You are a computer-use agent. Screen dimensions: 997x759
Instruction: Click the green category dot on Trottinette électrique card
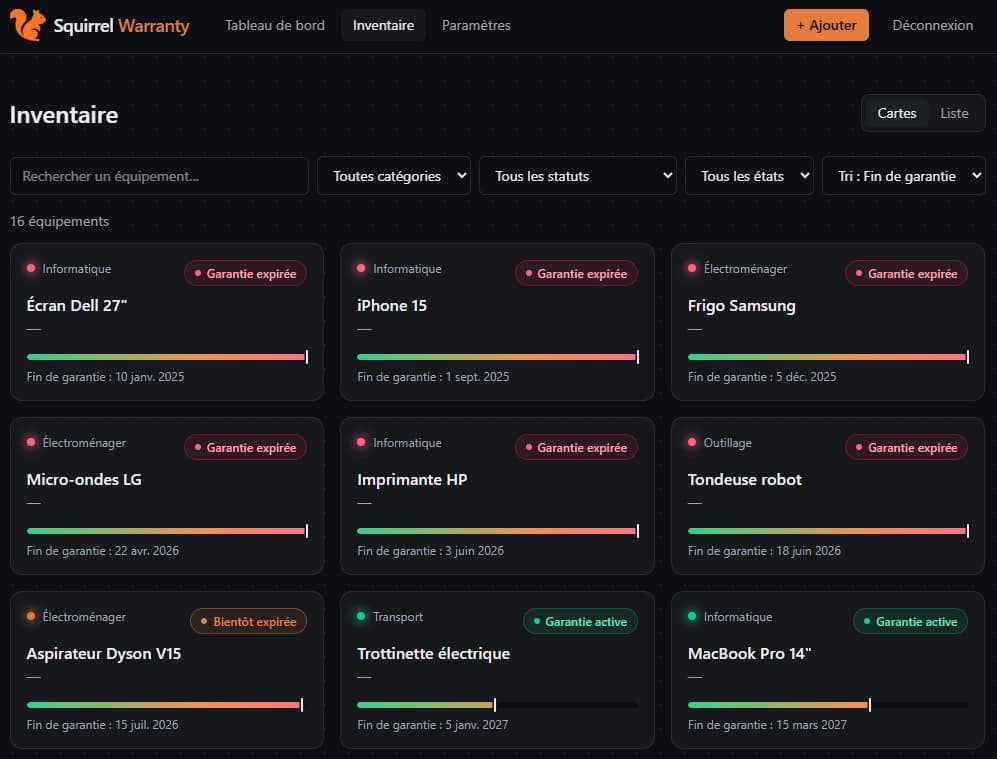[361, 616]
